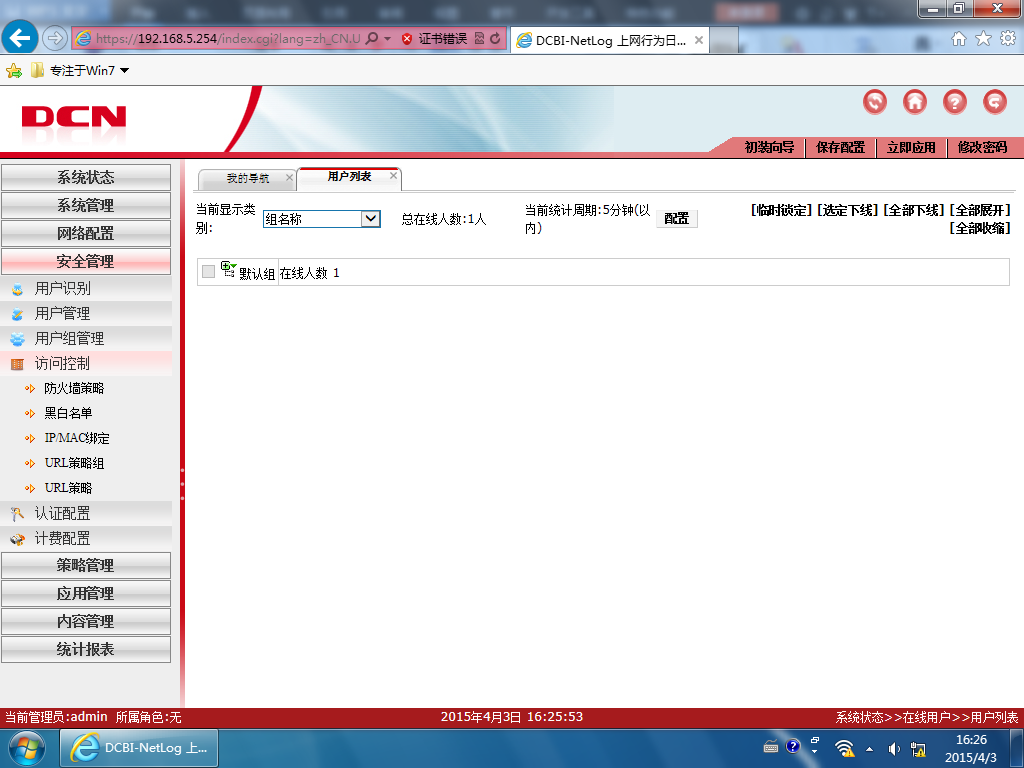1024x768 pixels.
Task: Click the compatibility view icon in address bar
Action: (479, 39)
